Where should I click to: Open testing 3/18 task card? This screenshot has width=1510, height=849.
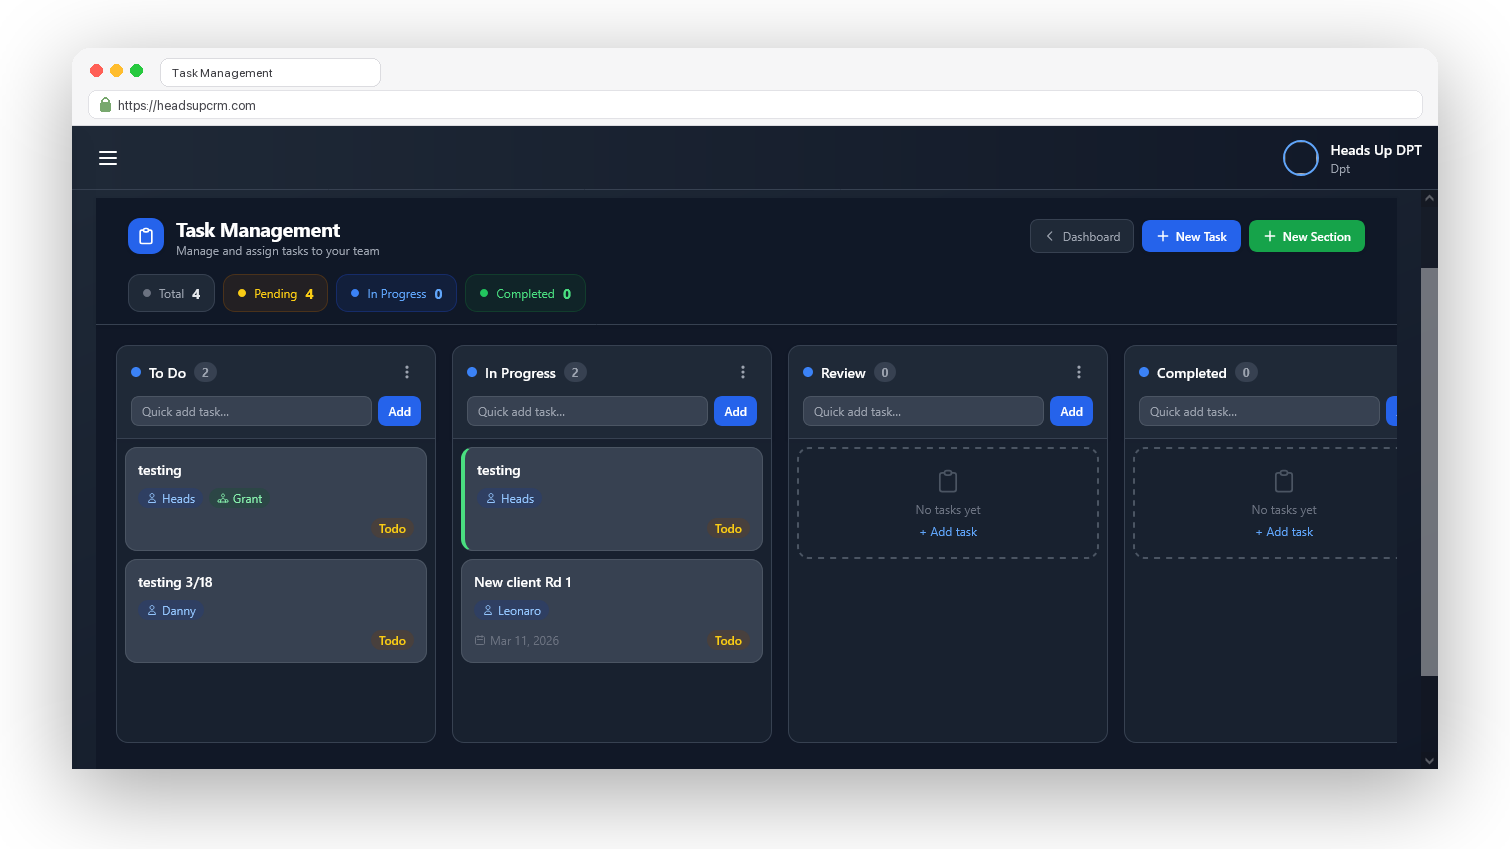pos(276,611)
